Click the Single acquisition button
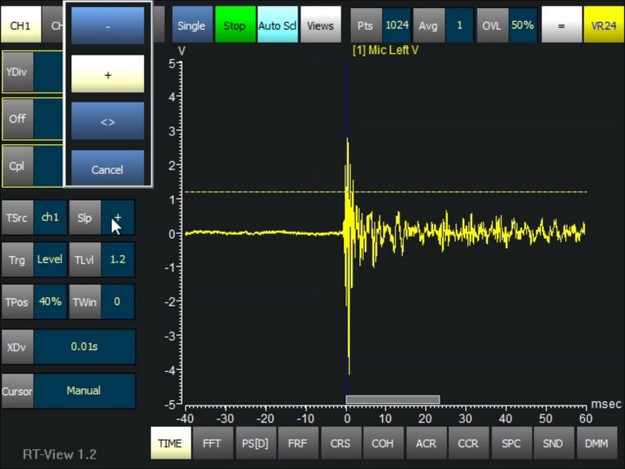Screen dimensions: 625x469 [191, 25]
